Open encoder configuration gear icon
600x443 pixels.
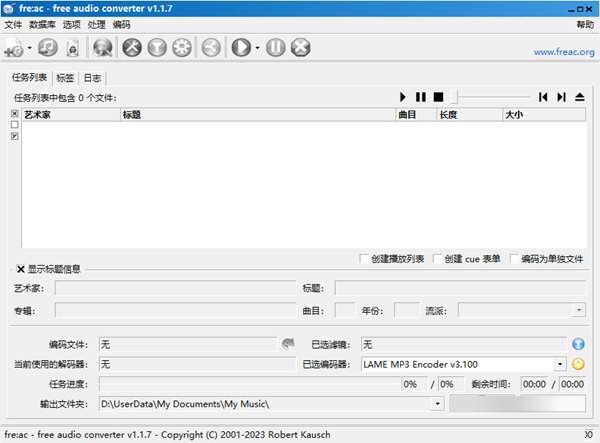(x=181, y=47)
